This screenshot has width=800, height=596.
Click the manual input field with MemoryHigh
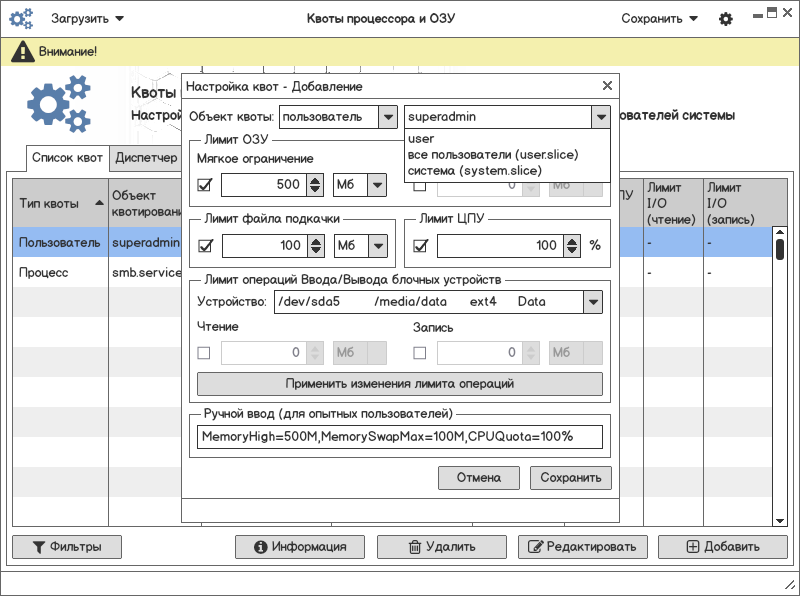[x=400, y=437]
